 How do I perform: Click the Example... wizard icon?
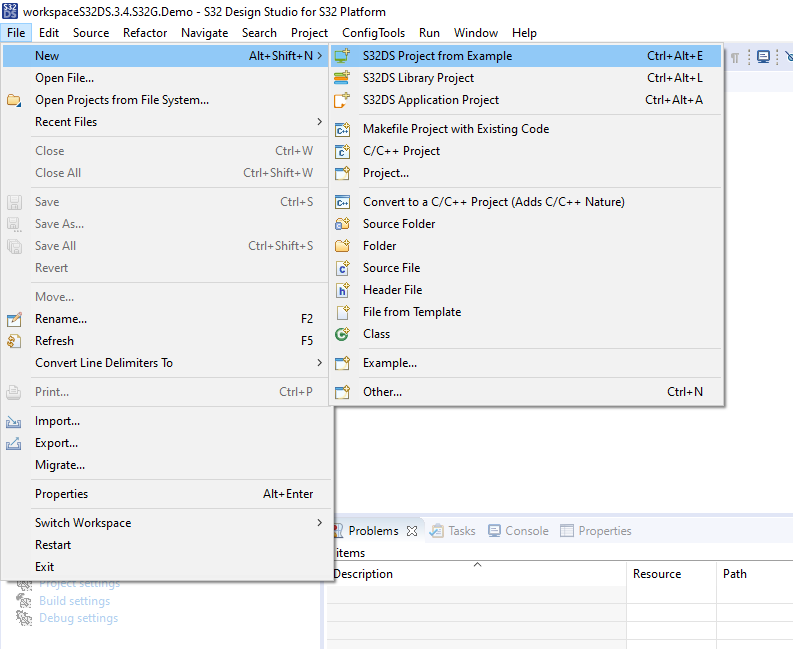point(342,363)
